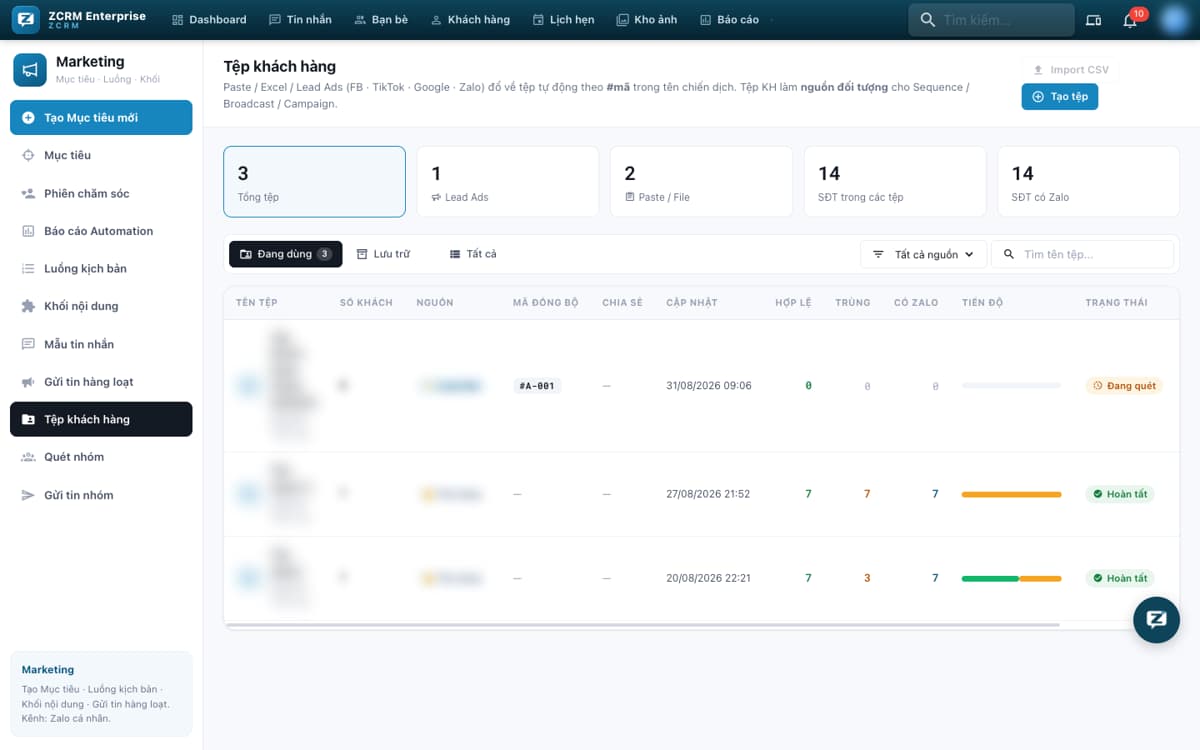Screen dimensions: 1200x750
Task: Open Tin nhắn in top navigation
Action: (300, 20)
